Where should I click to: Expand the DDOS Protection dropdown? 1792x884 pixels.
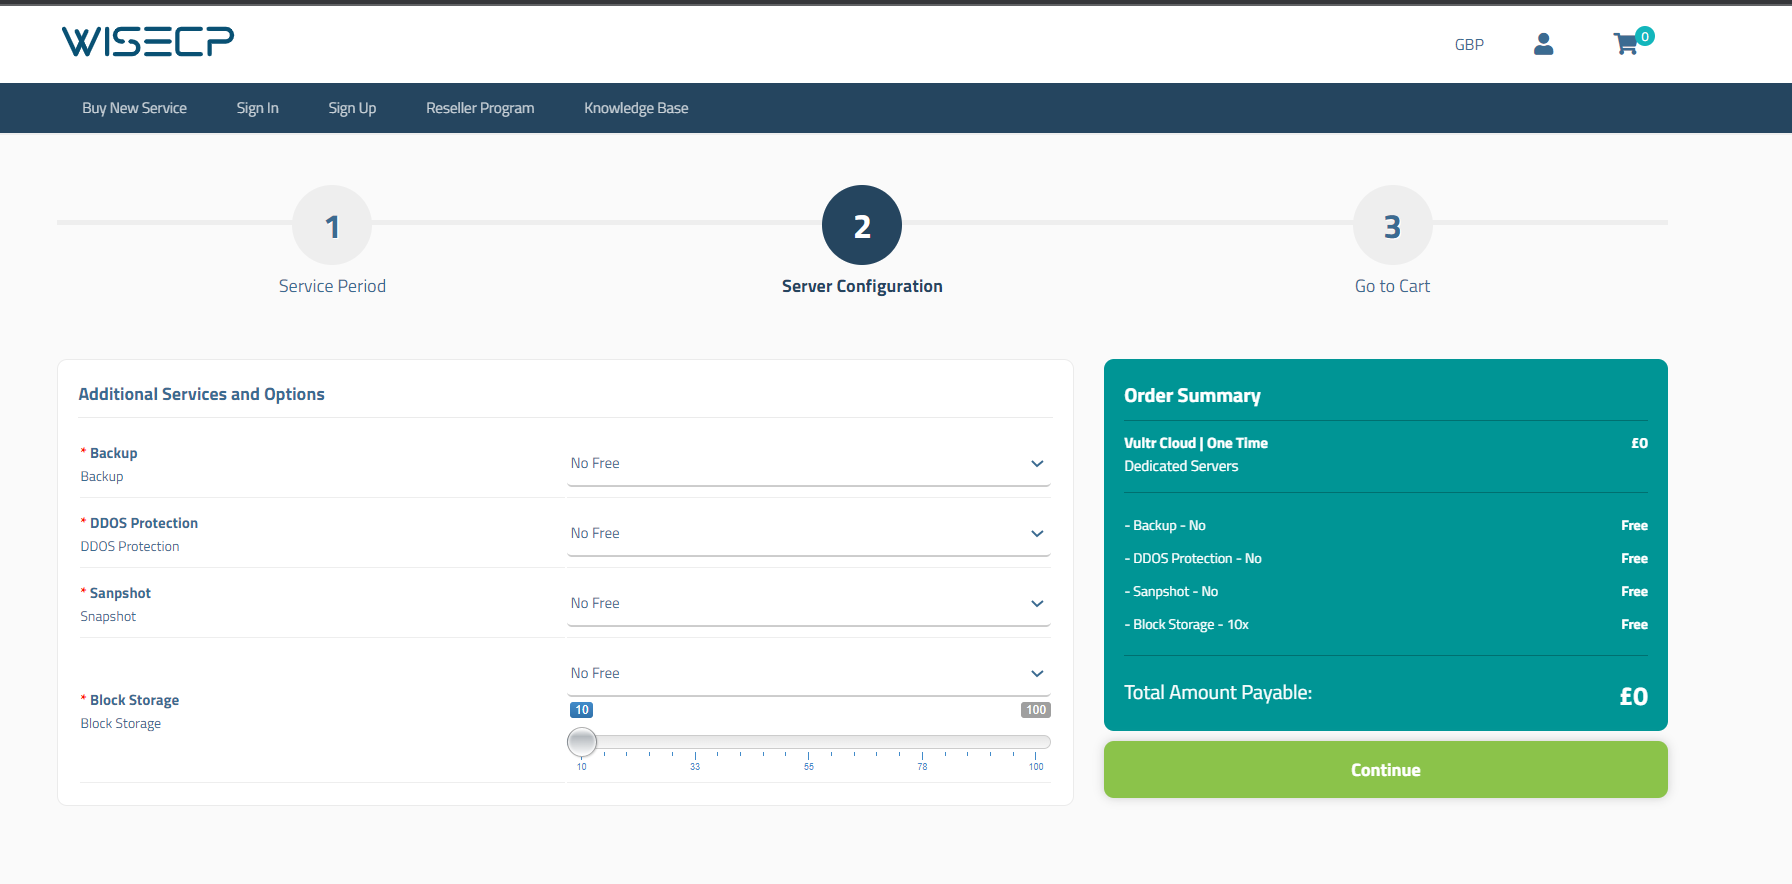point(808,534)
